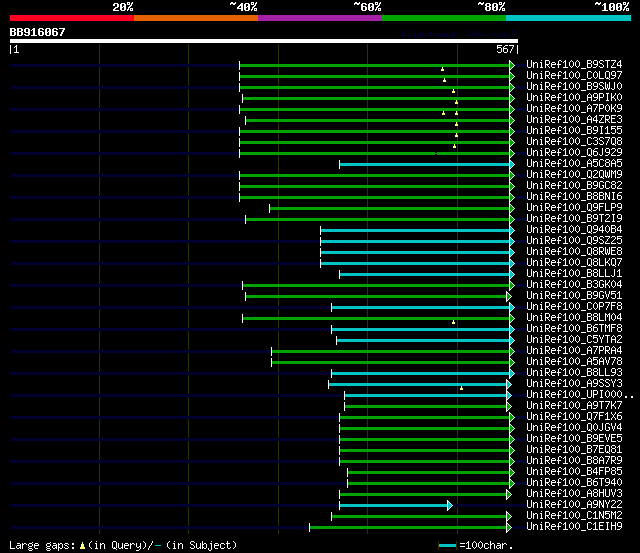The height and width of the screenshot is (553, 640).
Task: Open the UniRef100_A7P0K9 hit
Action: coord(574,109)
